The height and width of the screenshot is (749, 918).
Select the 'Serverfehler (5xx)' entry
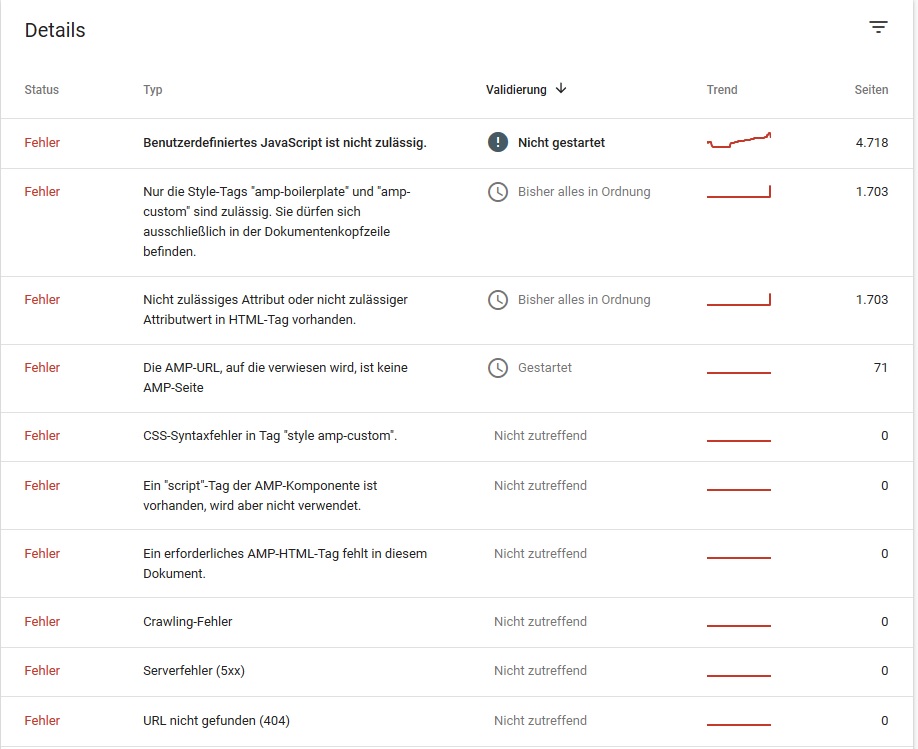click(194, 671)
